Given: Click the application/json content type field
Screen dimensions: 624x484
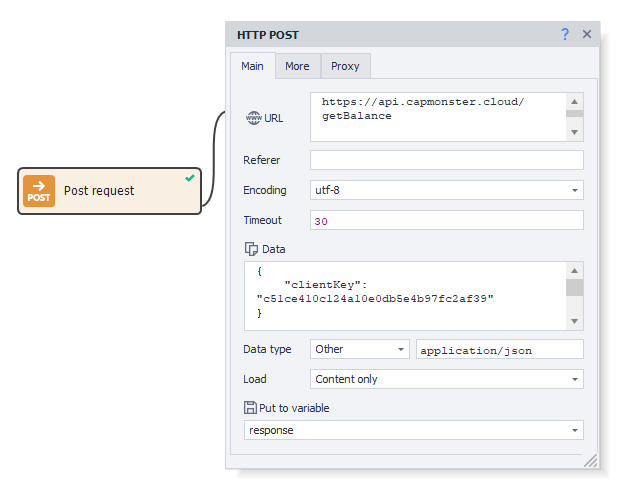Looking at the screenshot, I should click(x=499, y=349).
